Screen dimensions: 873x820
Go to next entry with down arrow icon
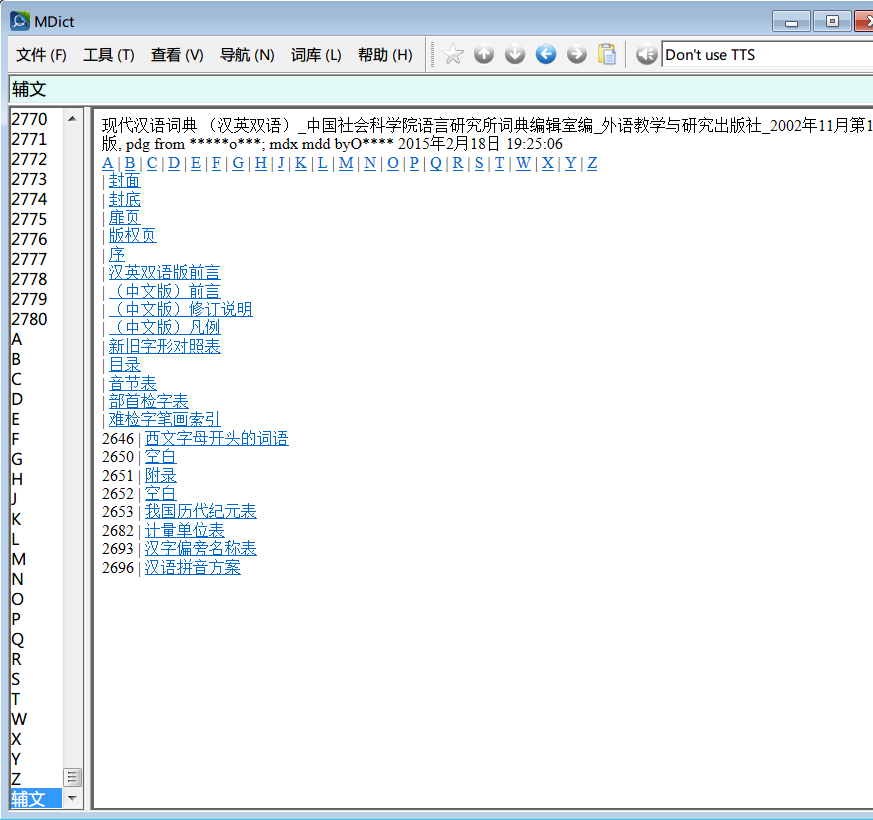(514, 55)
